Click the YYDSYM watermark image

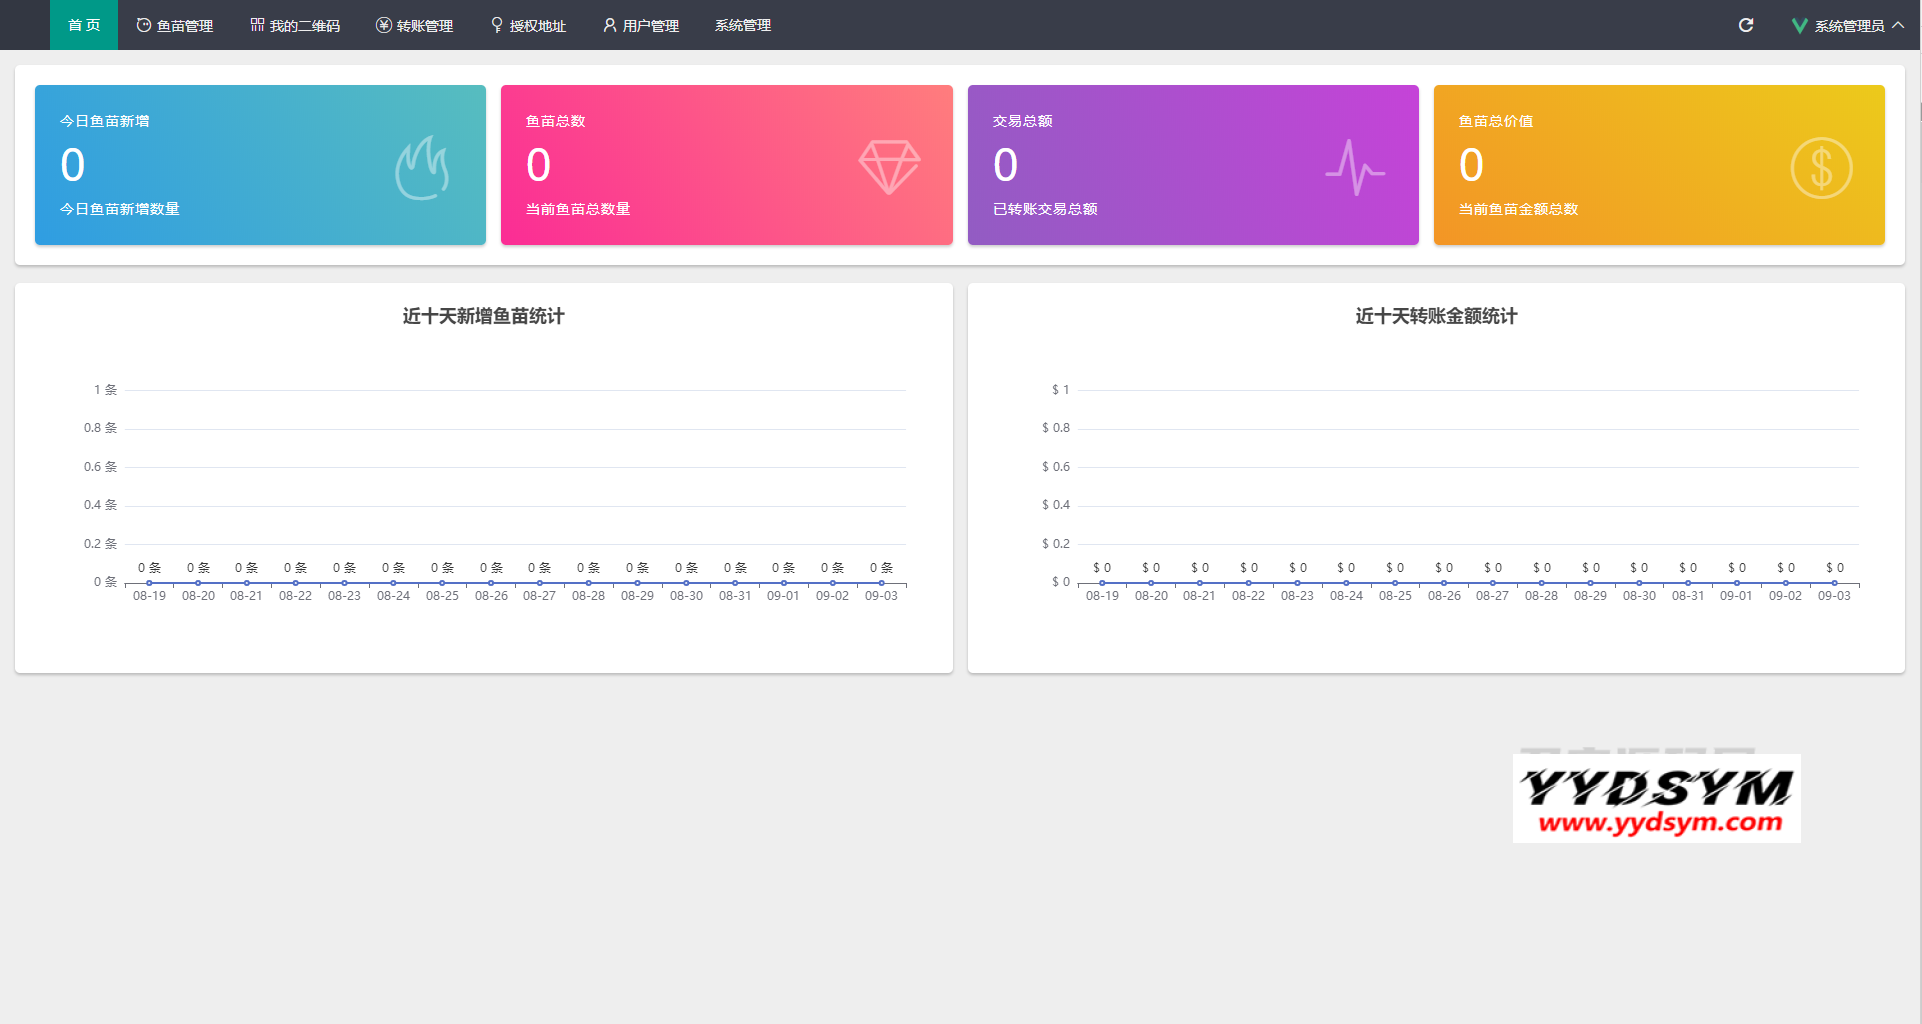(x=1656, y=798)
